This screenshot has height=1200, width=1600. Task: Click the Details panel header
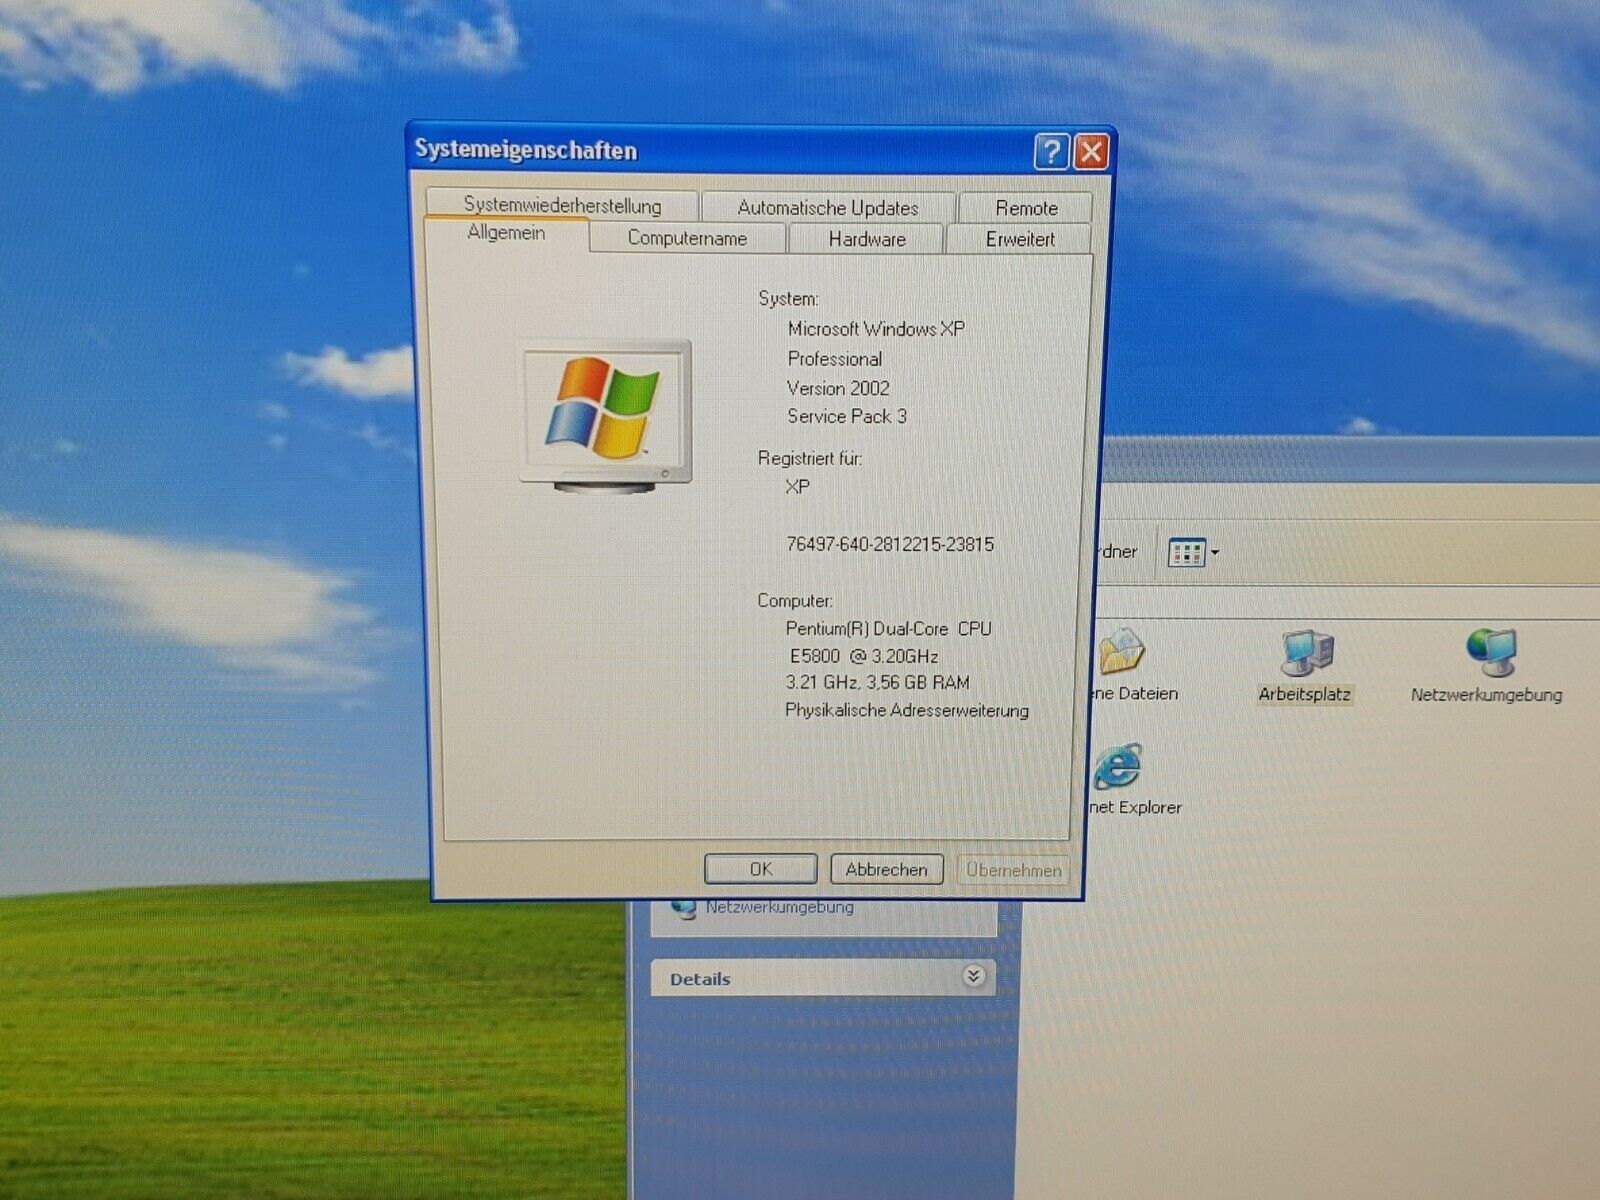coord(823,978)
